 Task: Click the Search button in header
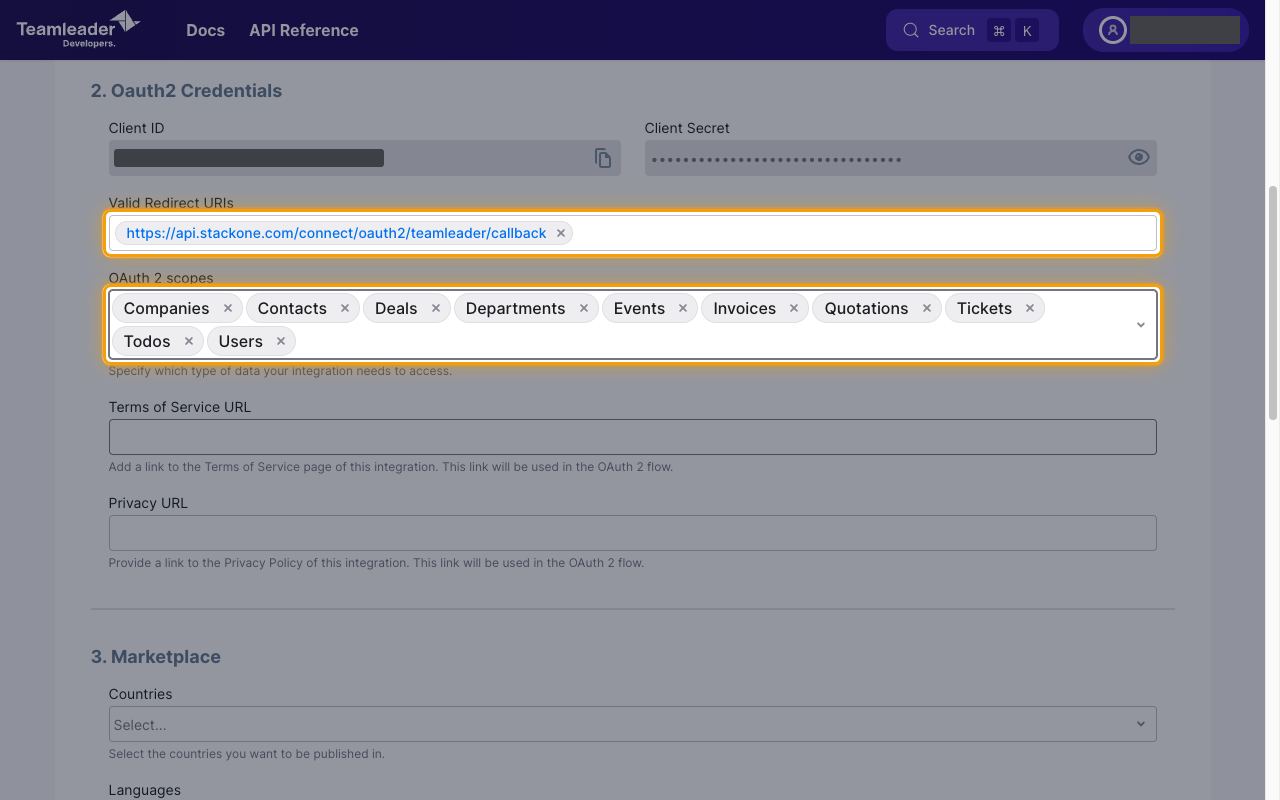click(972, 30)
